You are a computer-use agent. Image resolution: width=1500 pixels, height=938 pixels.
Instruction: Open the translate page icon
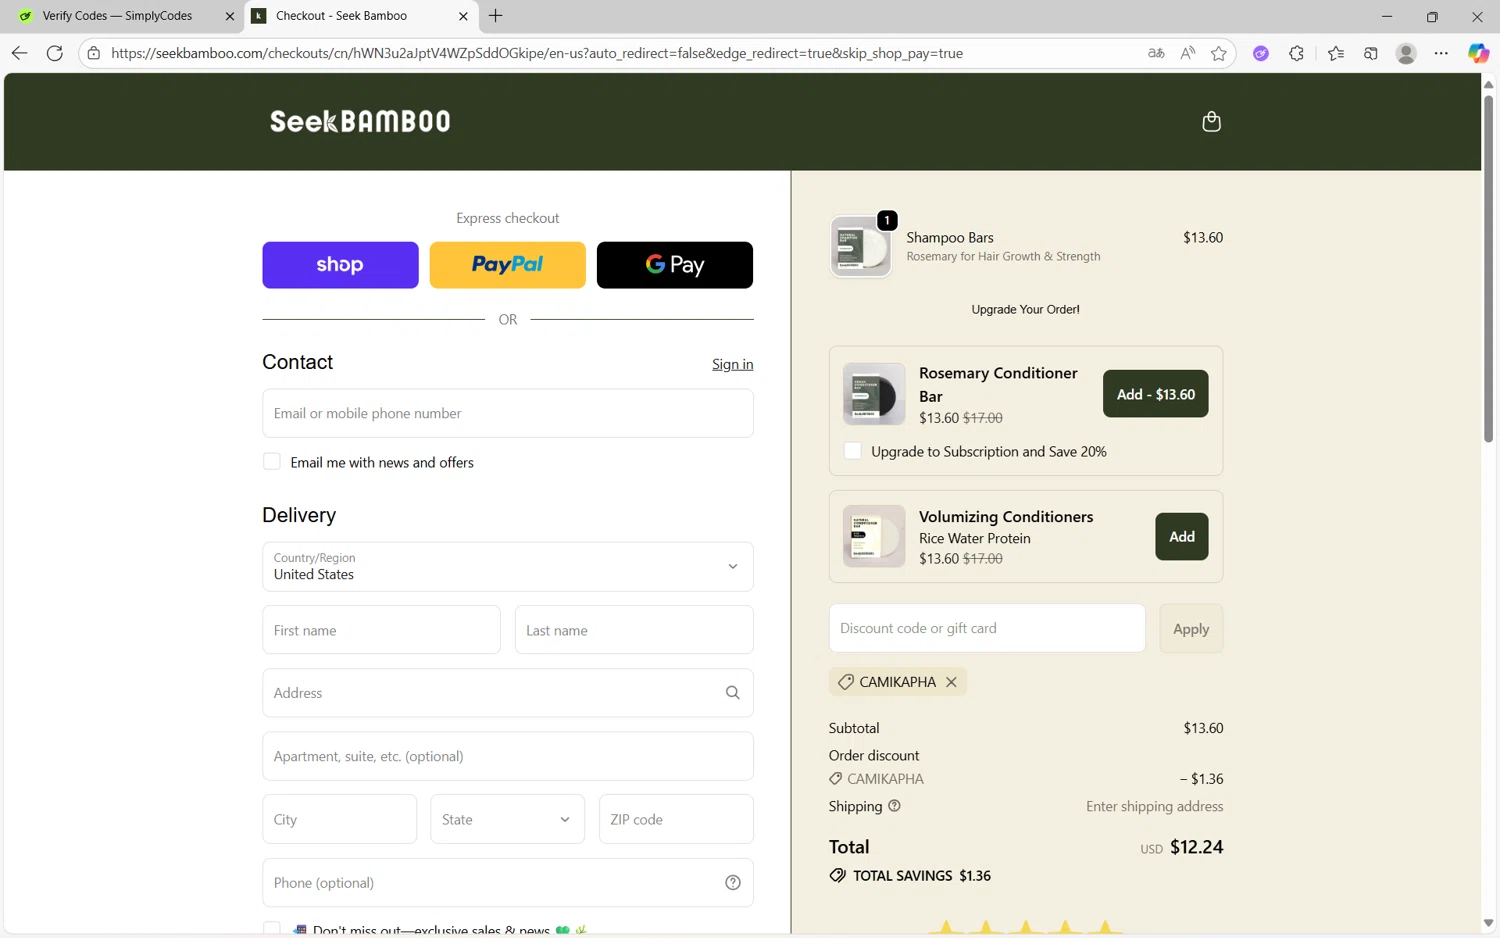[1156, 53]
